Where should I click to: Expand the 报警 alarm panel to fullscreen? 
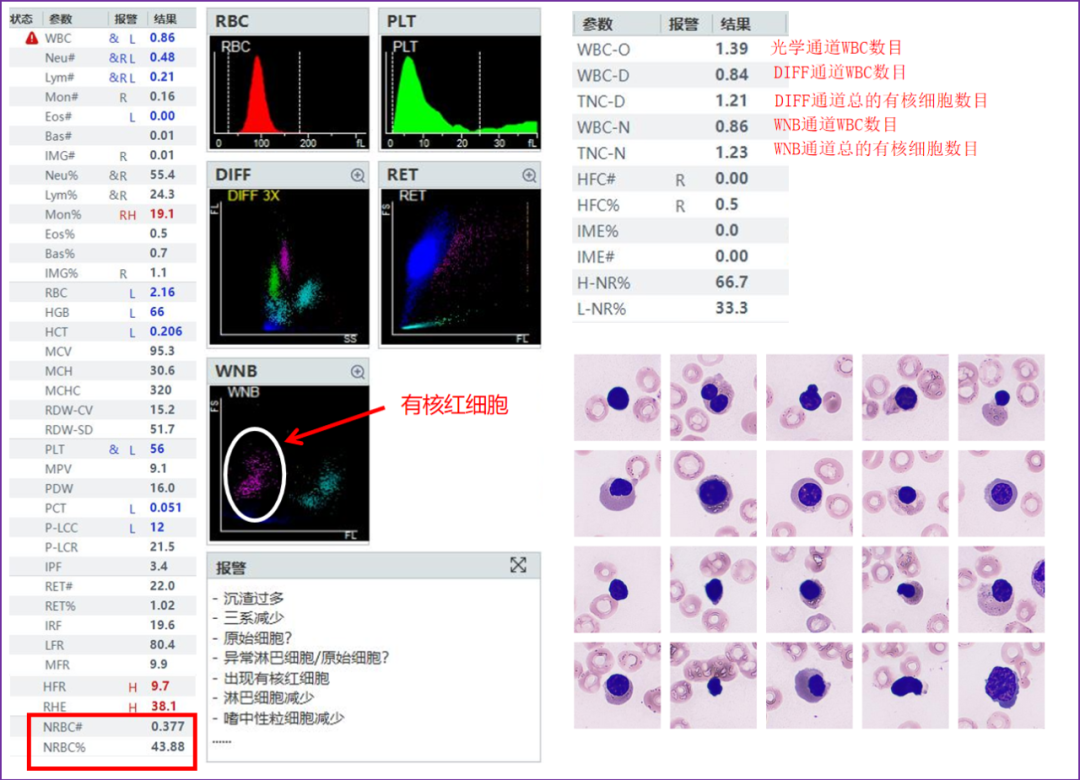(518, 565)
